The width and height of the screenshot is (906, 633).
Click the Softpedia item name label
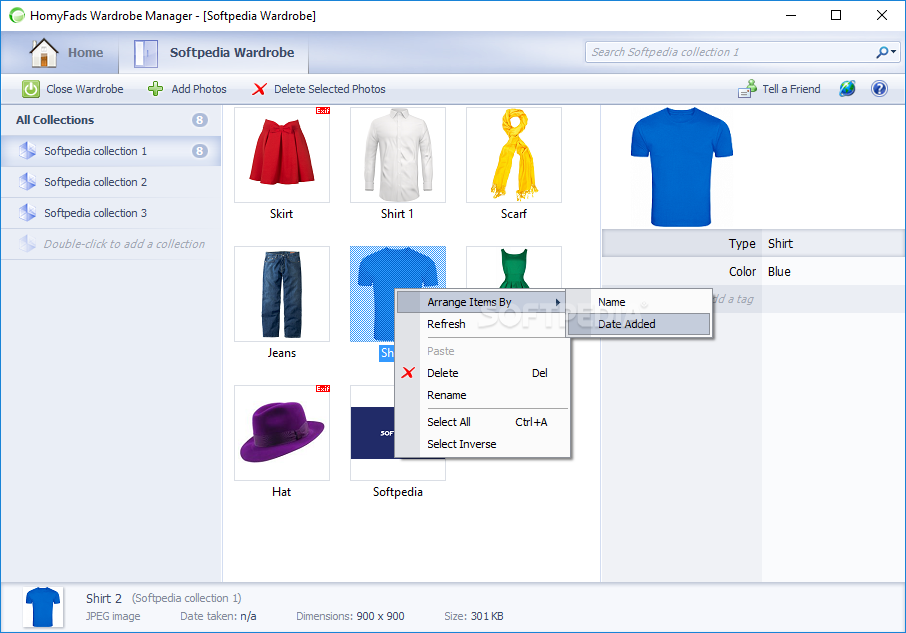(x=398, y=492)
